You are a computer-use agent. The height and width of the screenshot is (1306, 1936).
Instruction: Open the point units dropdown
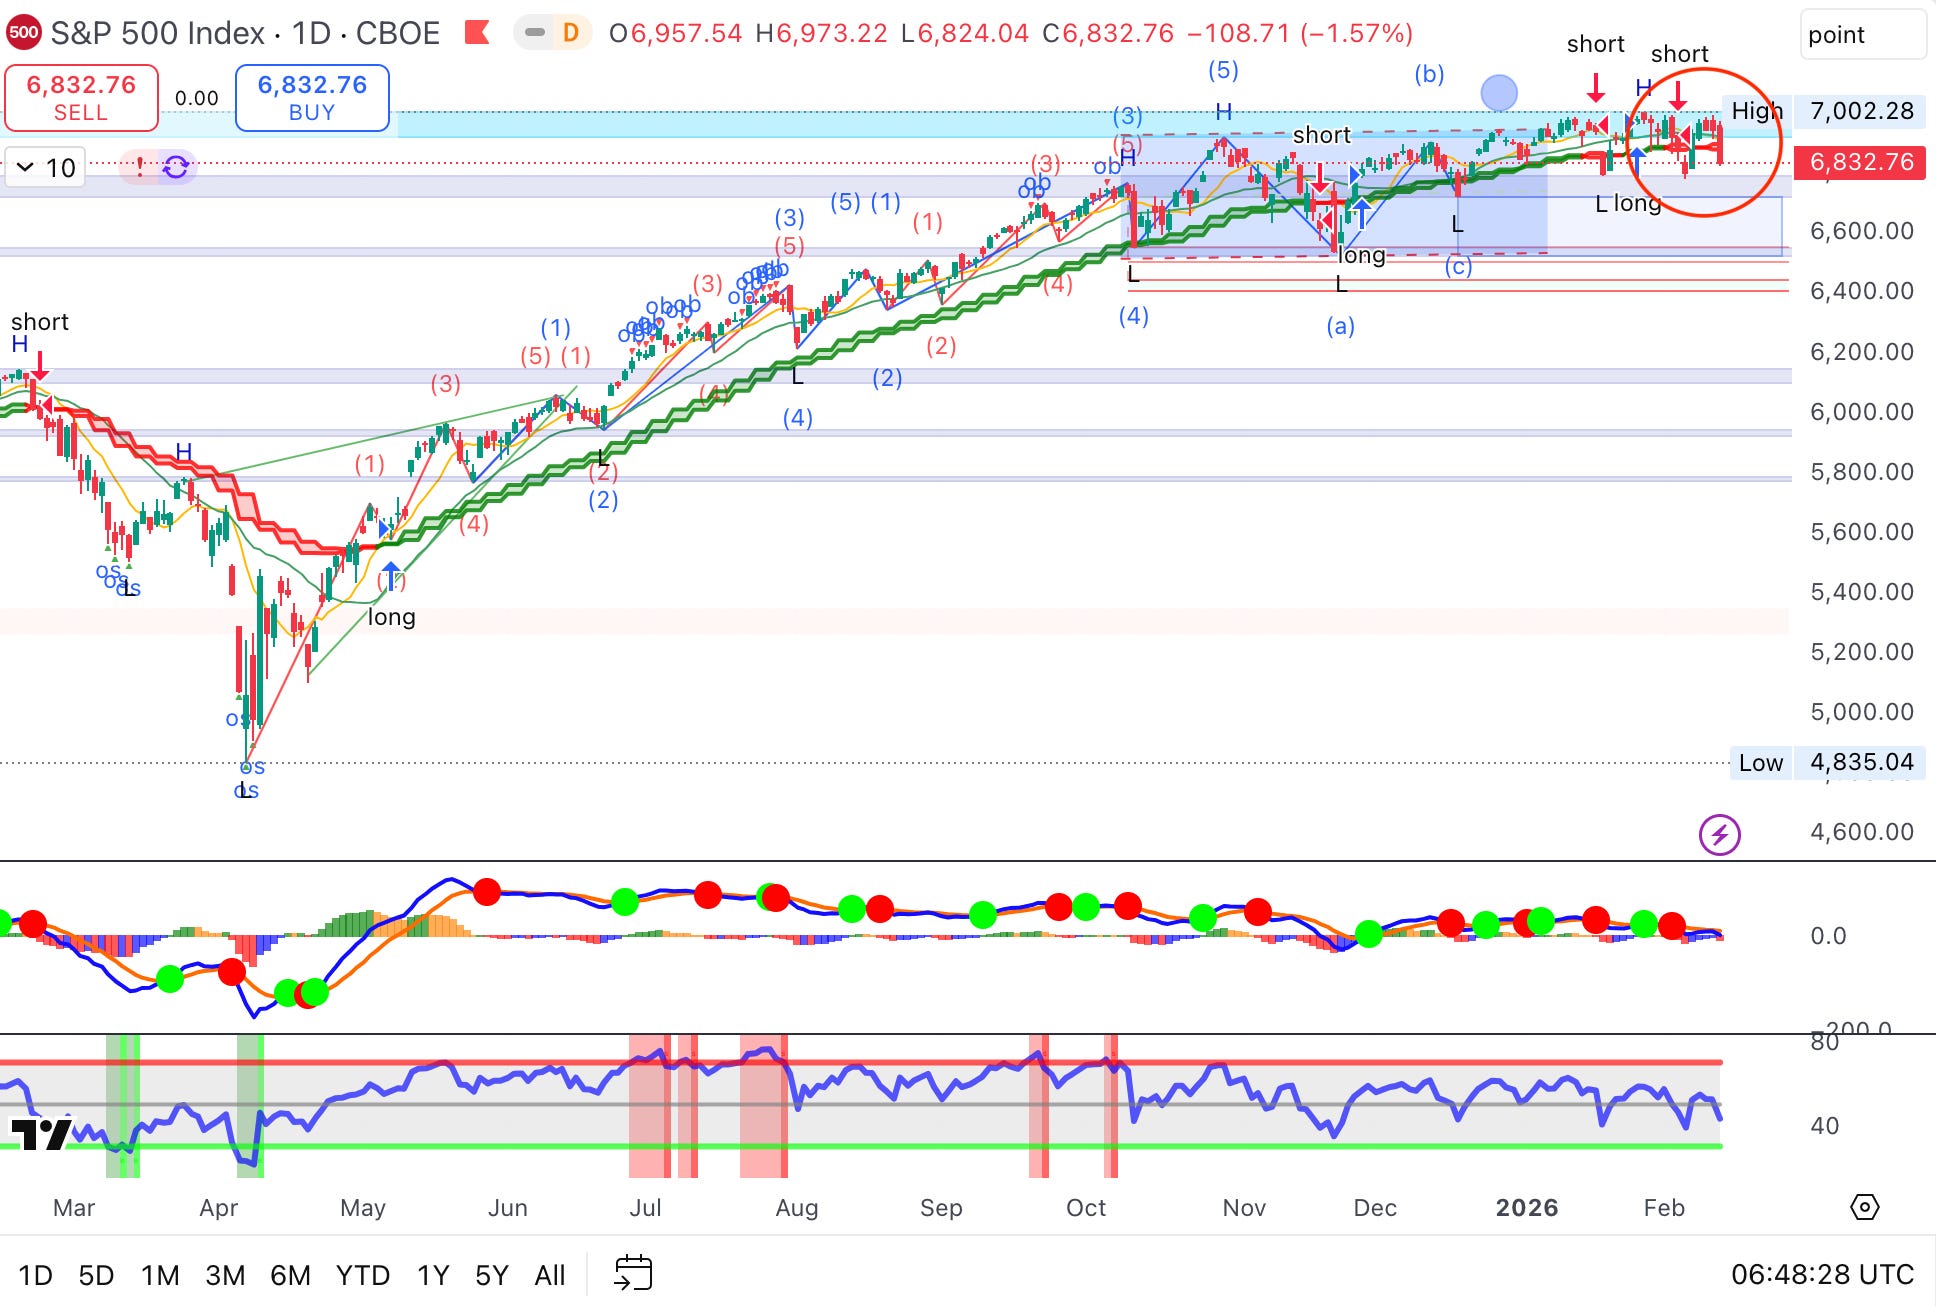pos(1862,35)
